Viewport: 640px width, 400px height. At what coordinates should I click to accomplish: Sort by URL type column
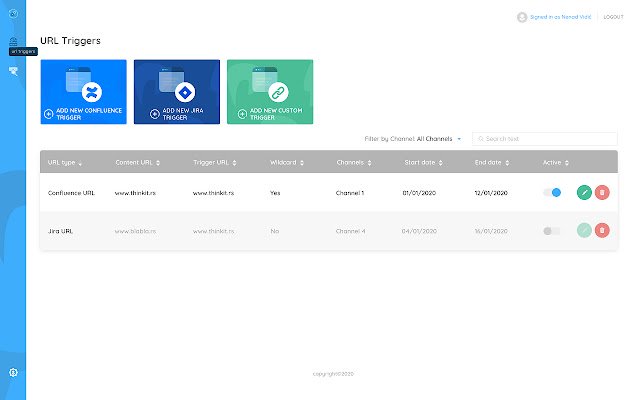65,162
